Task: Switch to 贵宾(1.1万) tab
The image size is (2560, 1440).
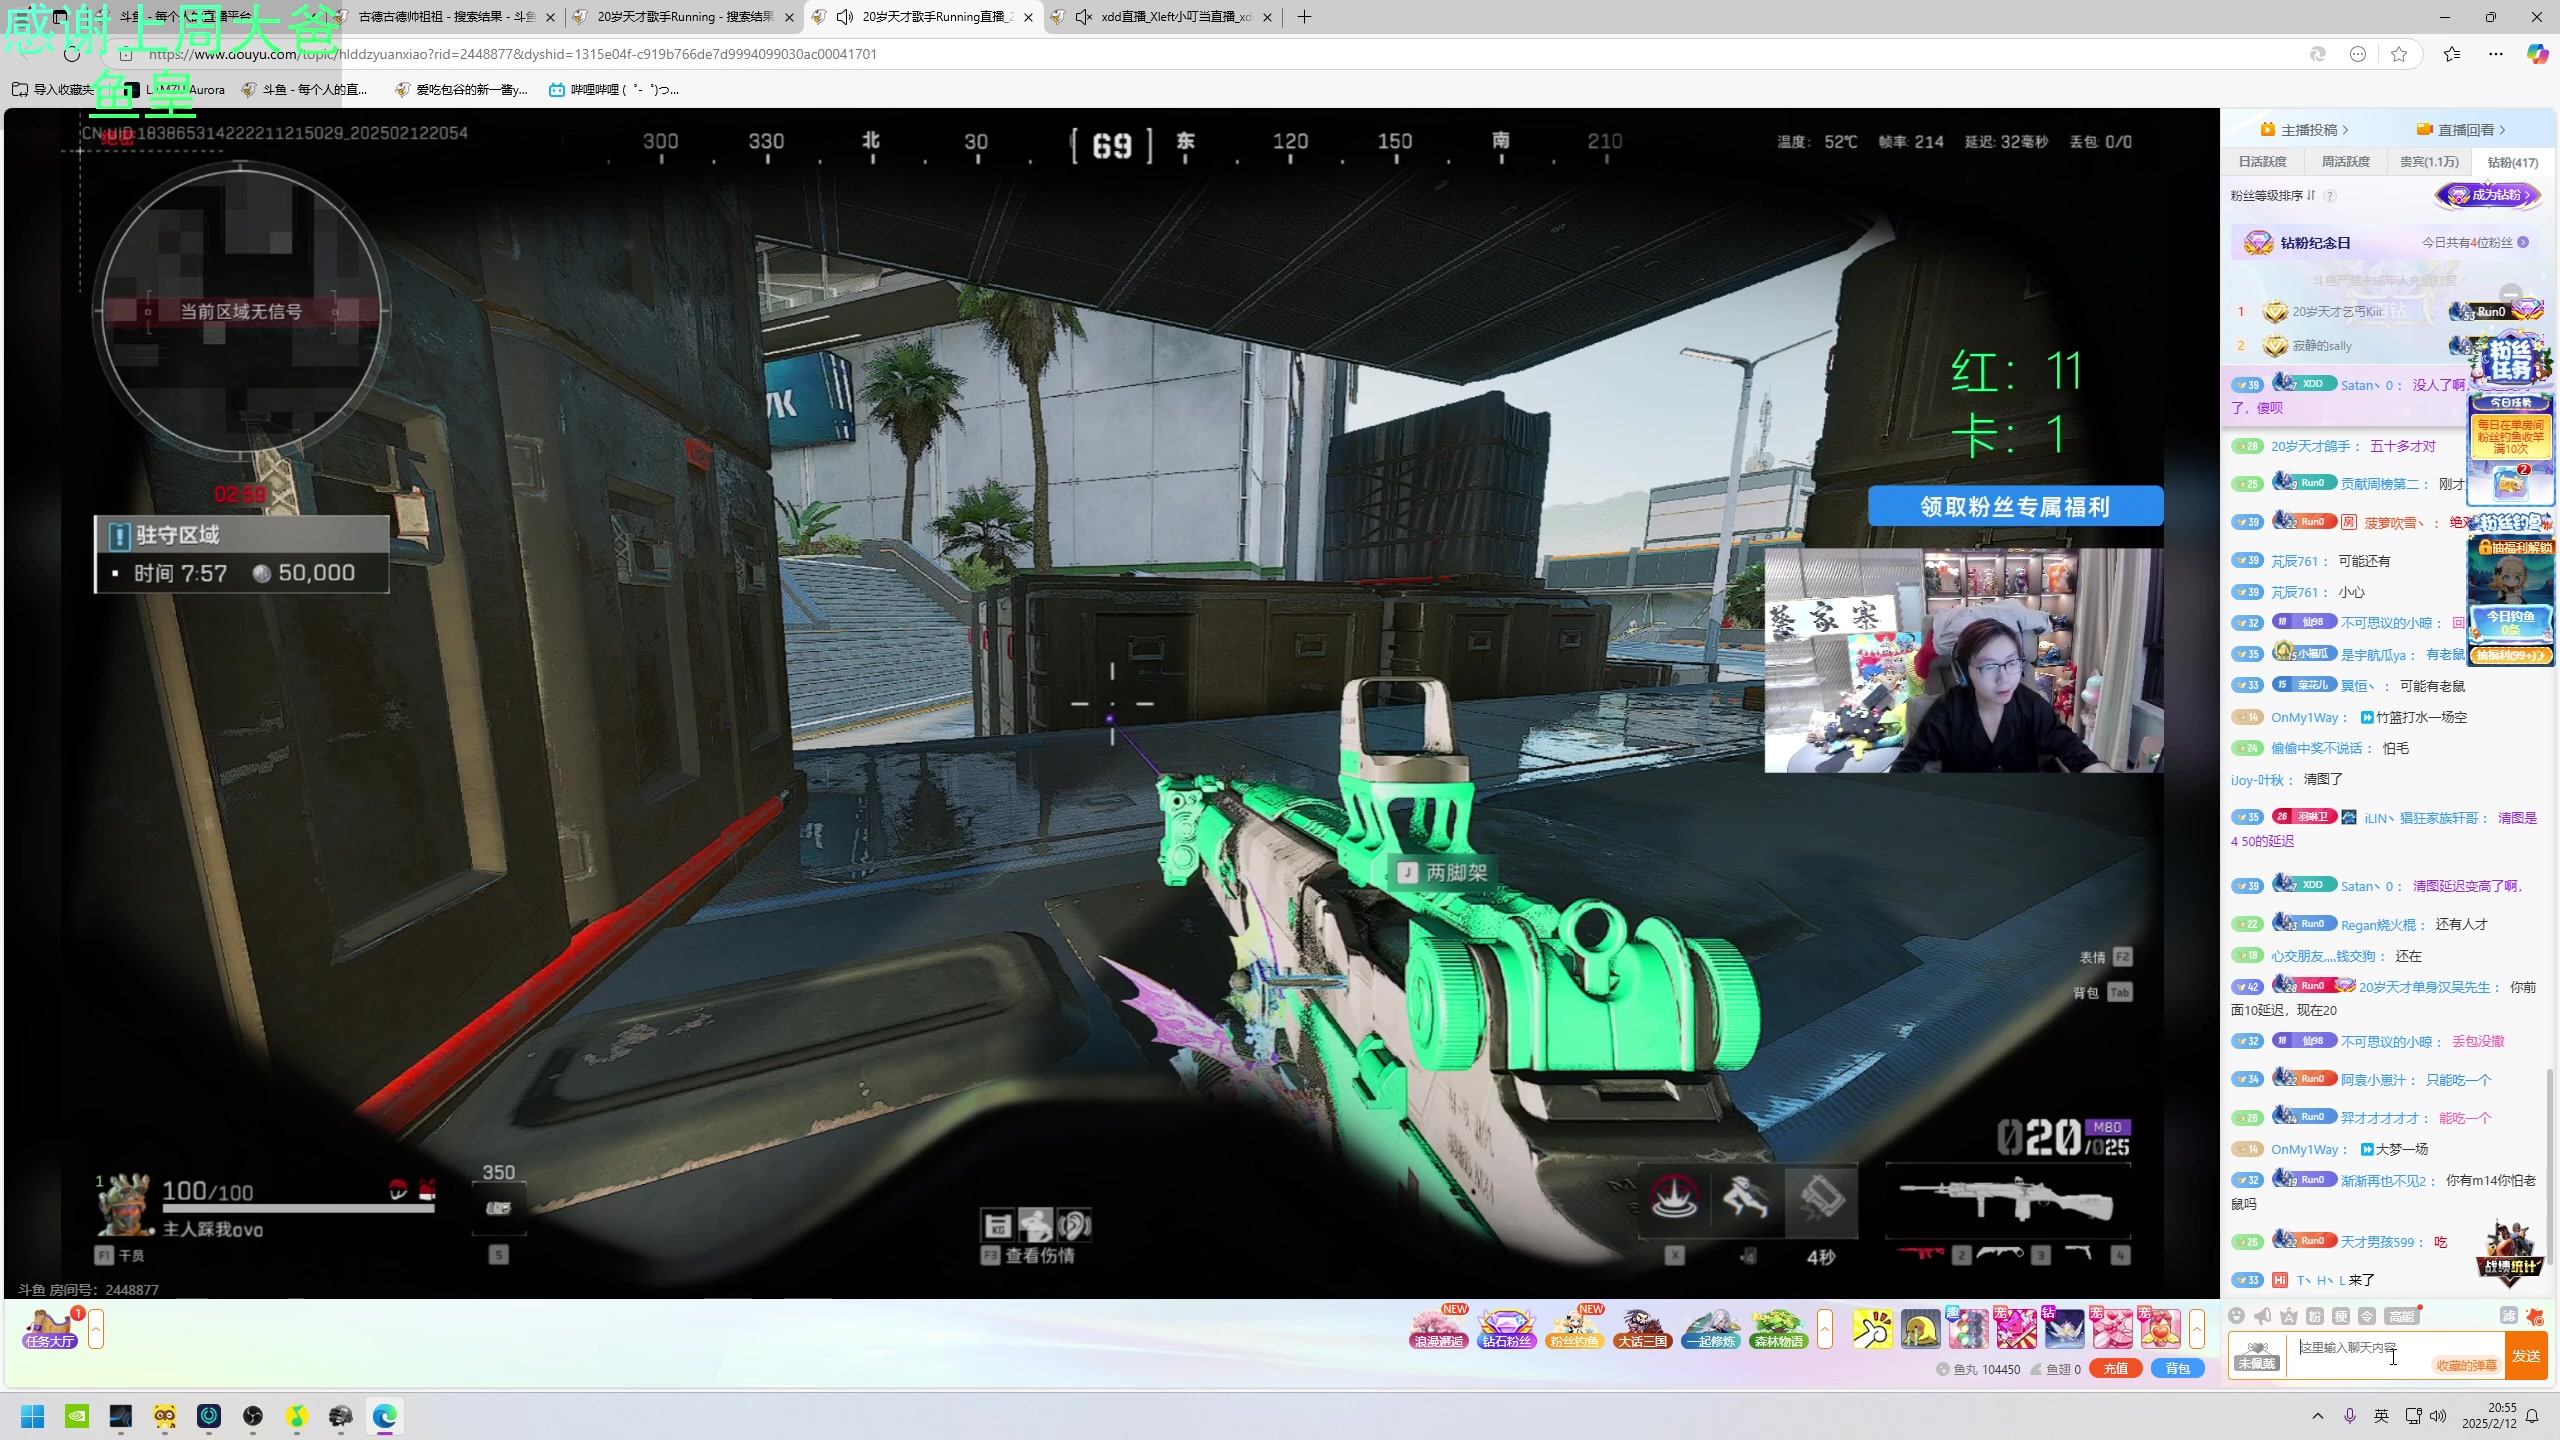Action: 2429,162
